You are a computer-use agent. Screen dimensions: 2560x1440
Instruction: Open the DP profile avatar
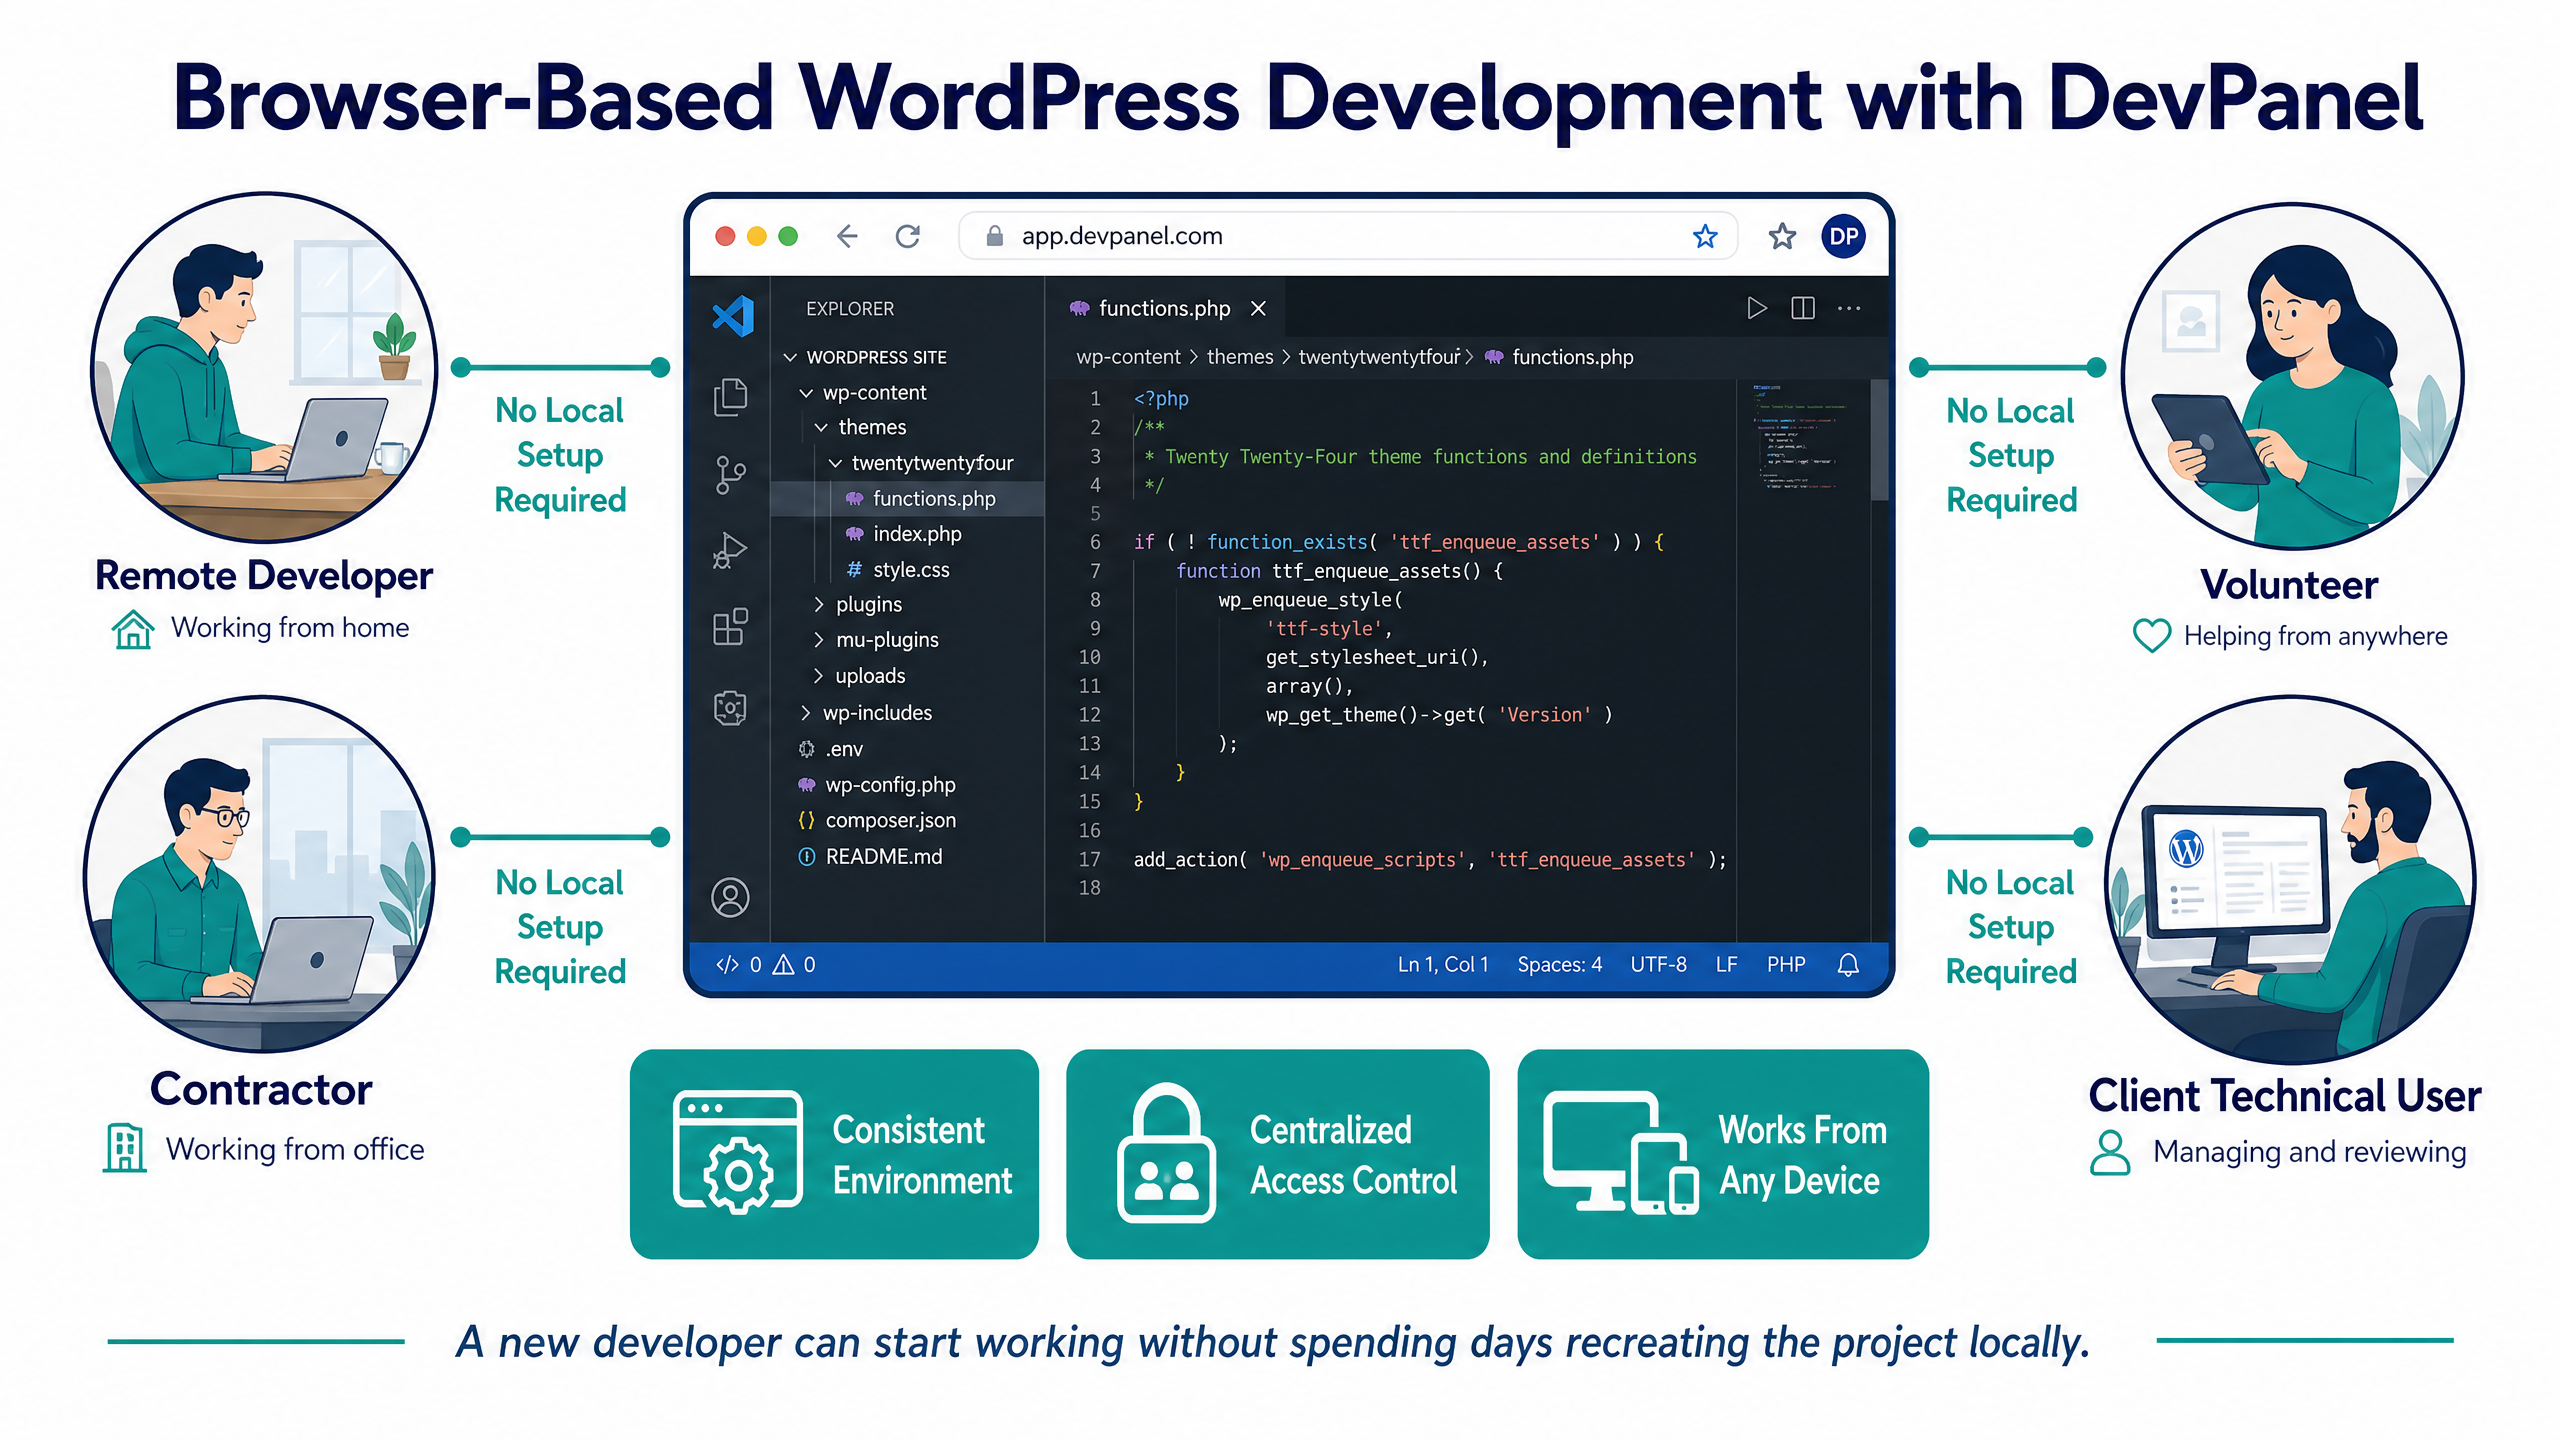click(1844, 236)
